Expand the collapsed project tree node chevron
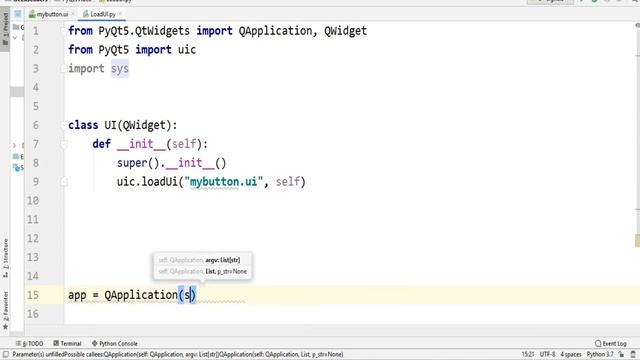The image size is (640, 360). pos(15,145)
